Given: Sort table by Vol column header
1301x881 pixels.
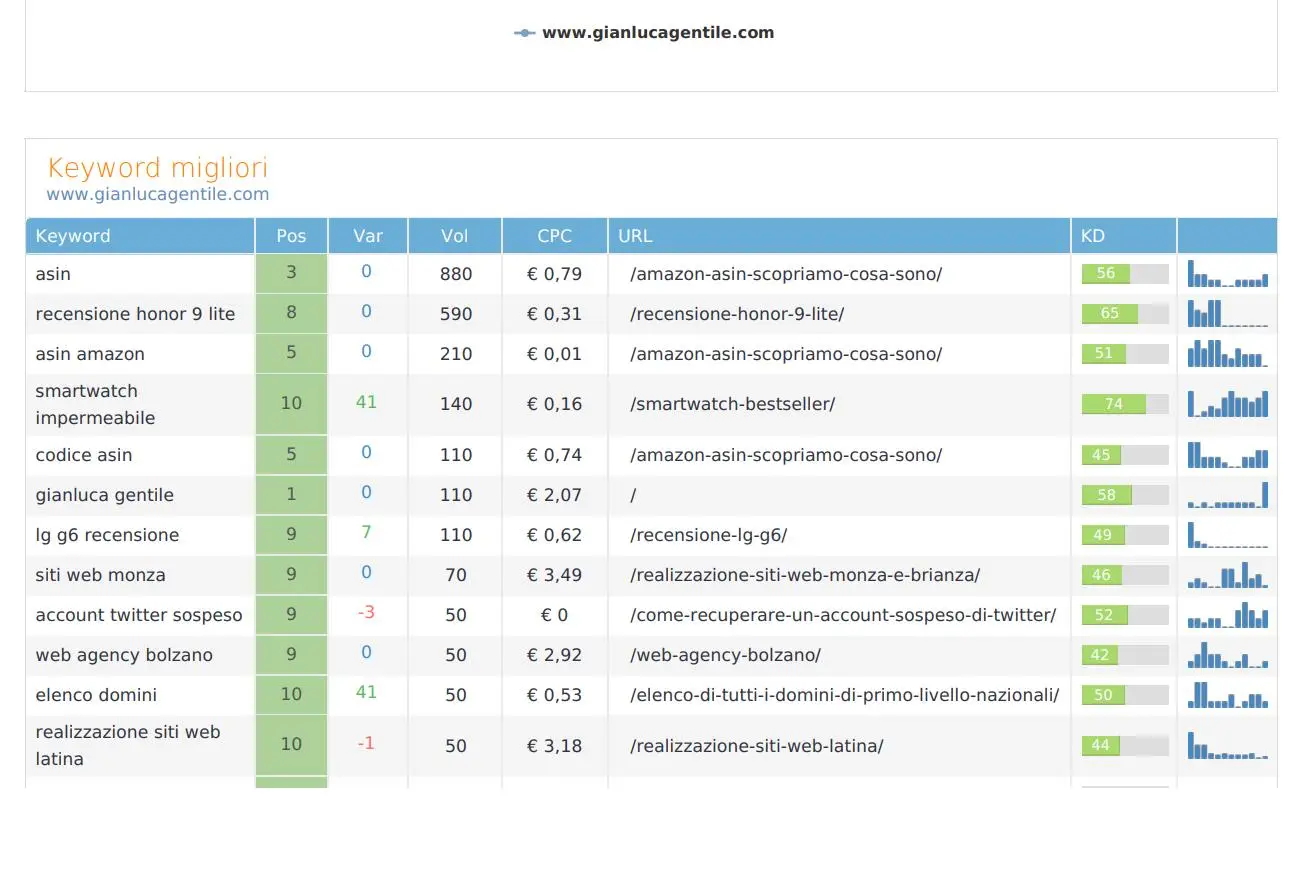Looking at the screenshot, I should coord(455,236).
